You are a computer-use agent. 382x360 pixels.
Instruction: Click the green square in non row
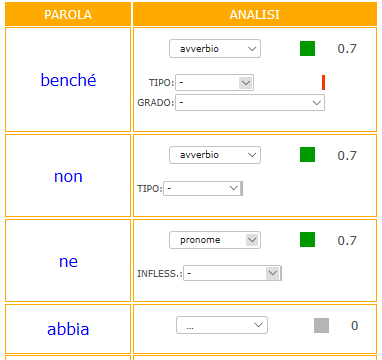[307, 155]
